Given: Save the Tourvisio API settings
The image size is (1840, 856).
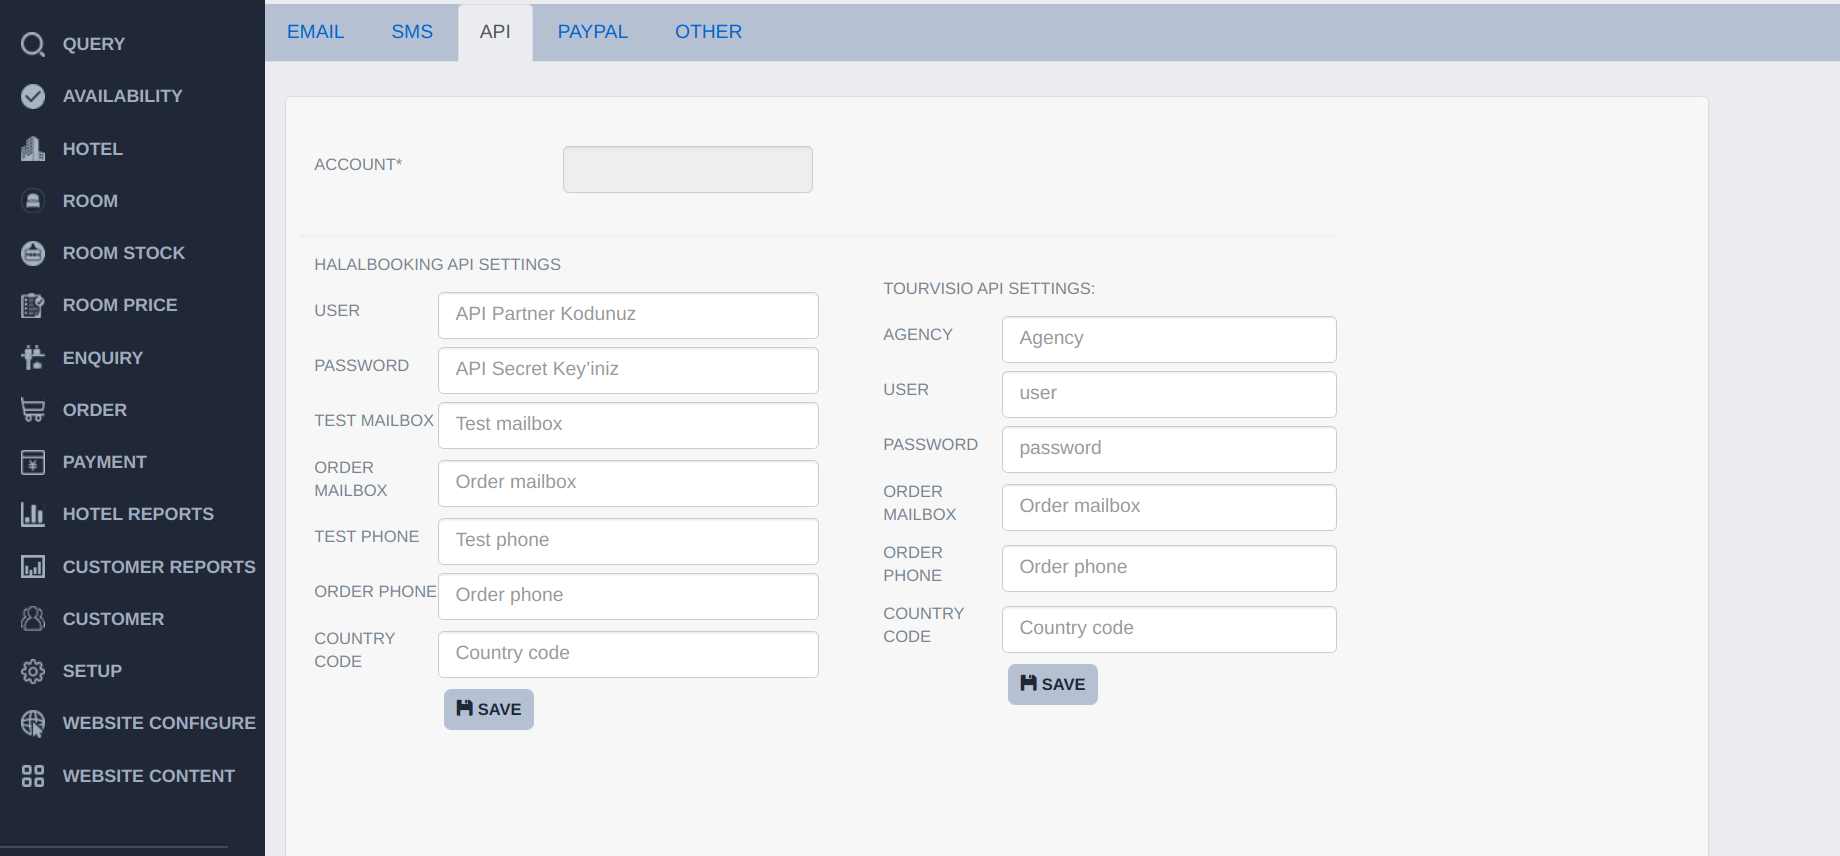Looking at the screenshot, I should point(1053,684).
